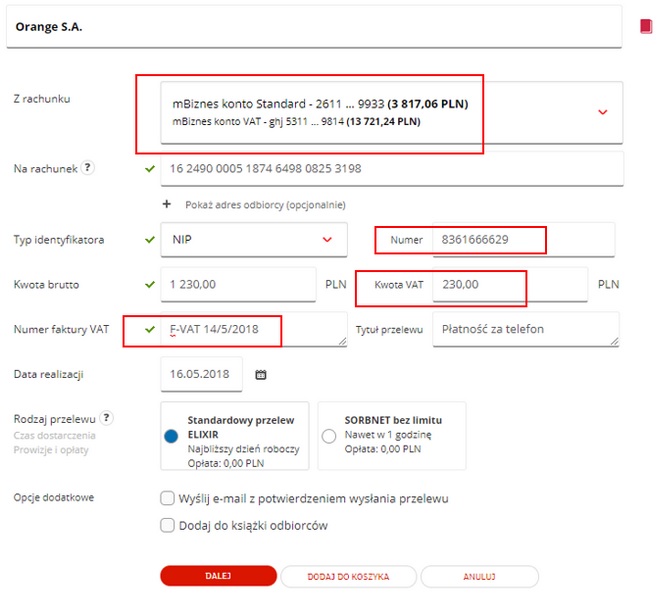Expand the Z rachunku account dropdown arrow
Screen dimensions: 670x593
coord(602,112)
